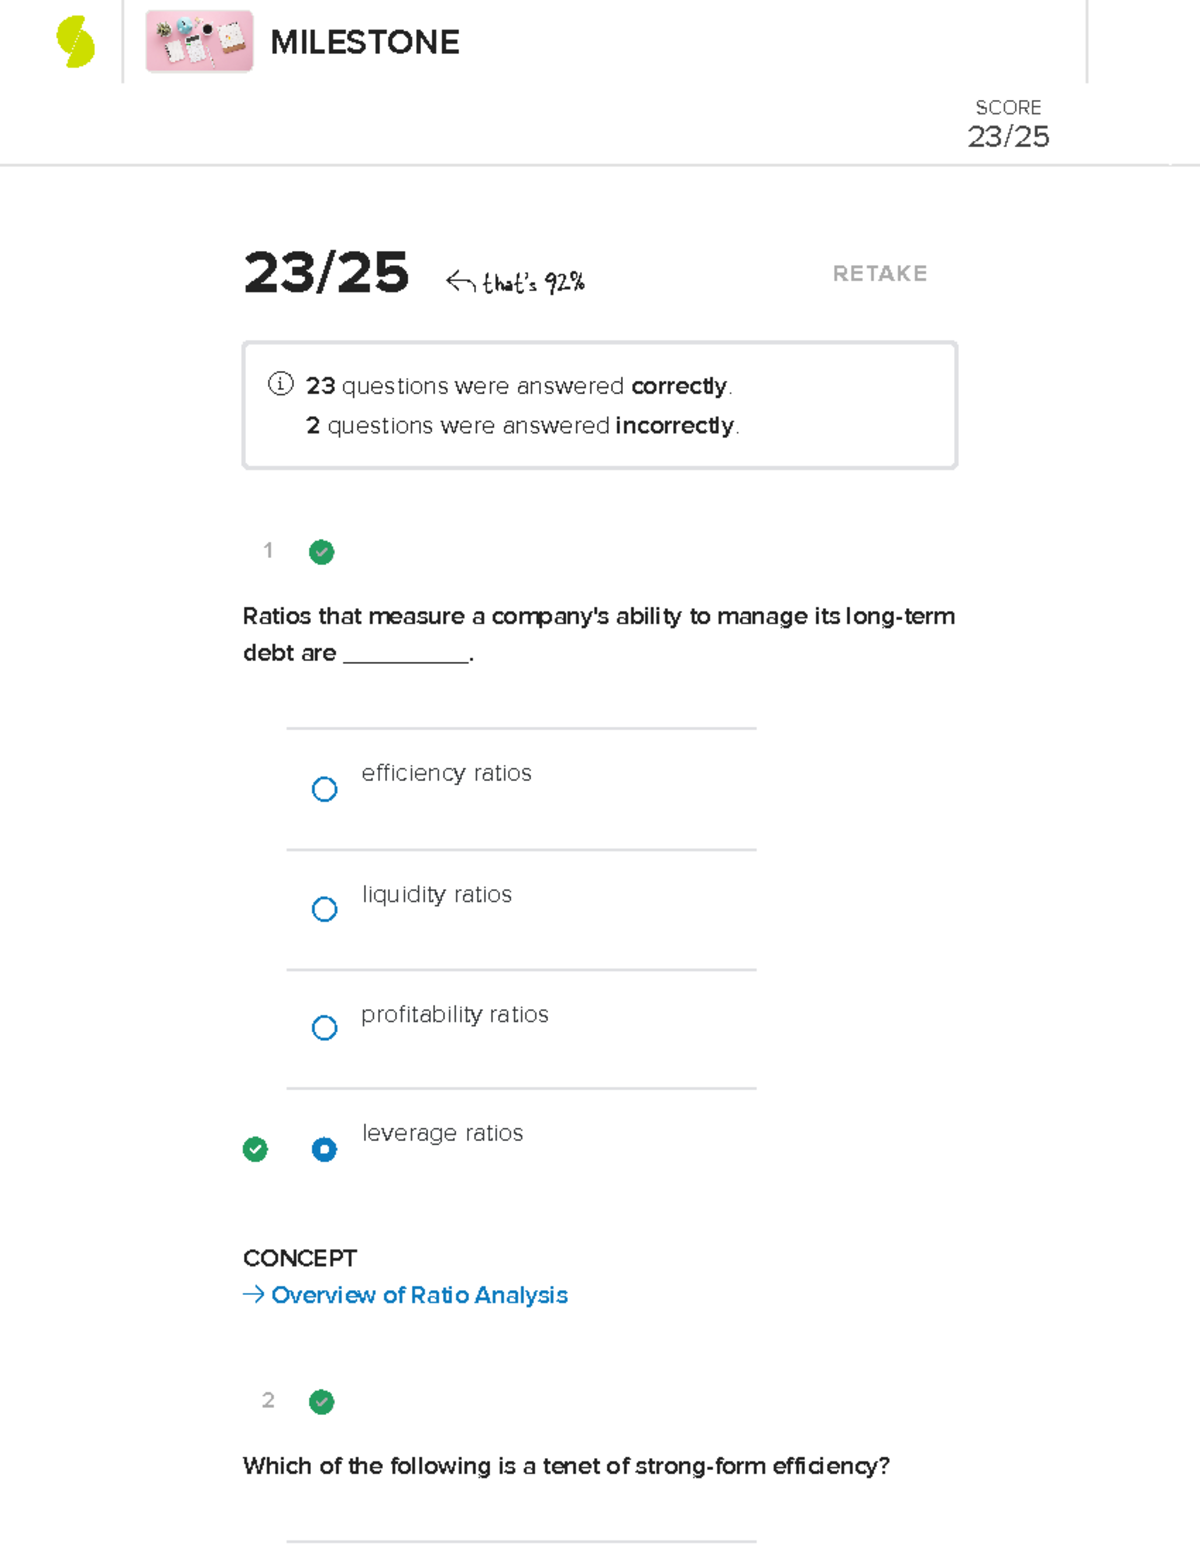Select the profitability ratios radio button
The width and height of the screenshot is (1200, 1553).
[x=324, y=1028]
